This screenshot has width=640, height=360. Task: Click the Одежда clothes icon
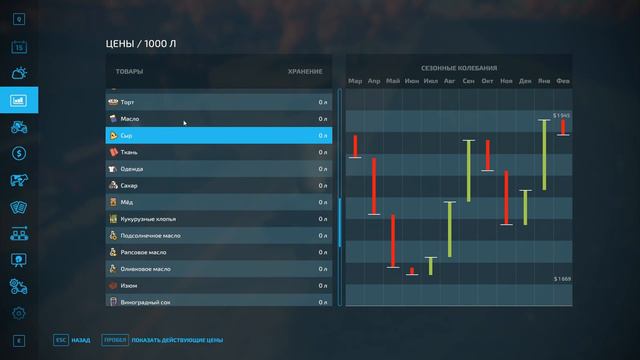[x=113, y=169]
